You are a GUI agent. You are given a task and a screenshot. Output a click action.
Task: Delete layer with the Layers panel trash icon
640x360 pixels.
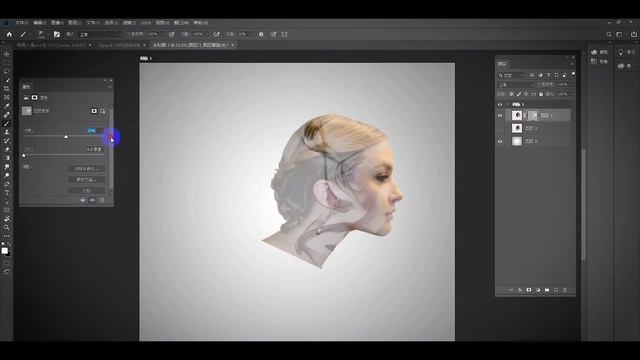point(565,290)
